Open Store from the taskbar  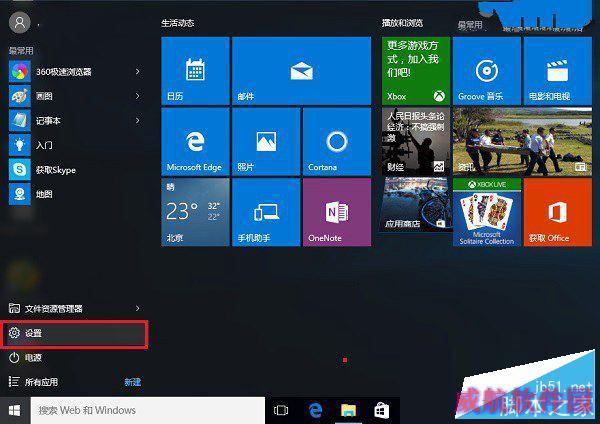coord(382,410)
